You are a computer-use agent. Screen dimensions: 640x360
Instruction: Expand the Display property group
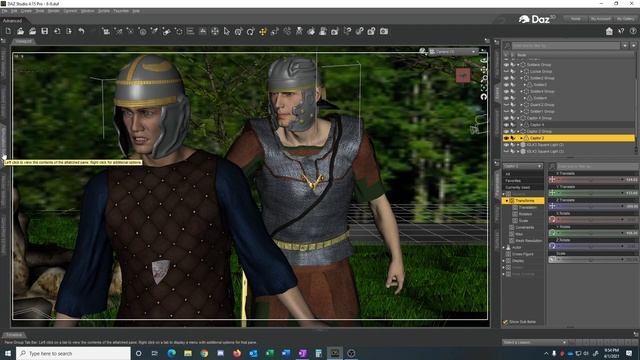(x=504, y=260)
